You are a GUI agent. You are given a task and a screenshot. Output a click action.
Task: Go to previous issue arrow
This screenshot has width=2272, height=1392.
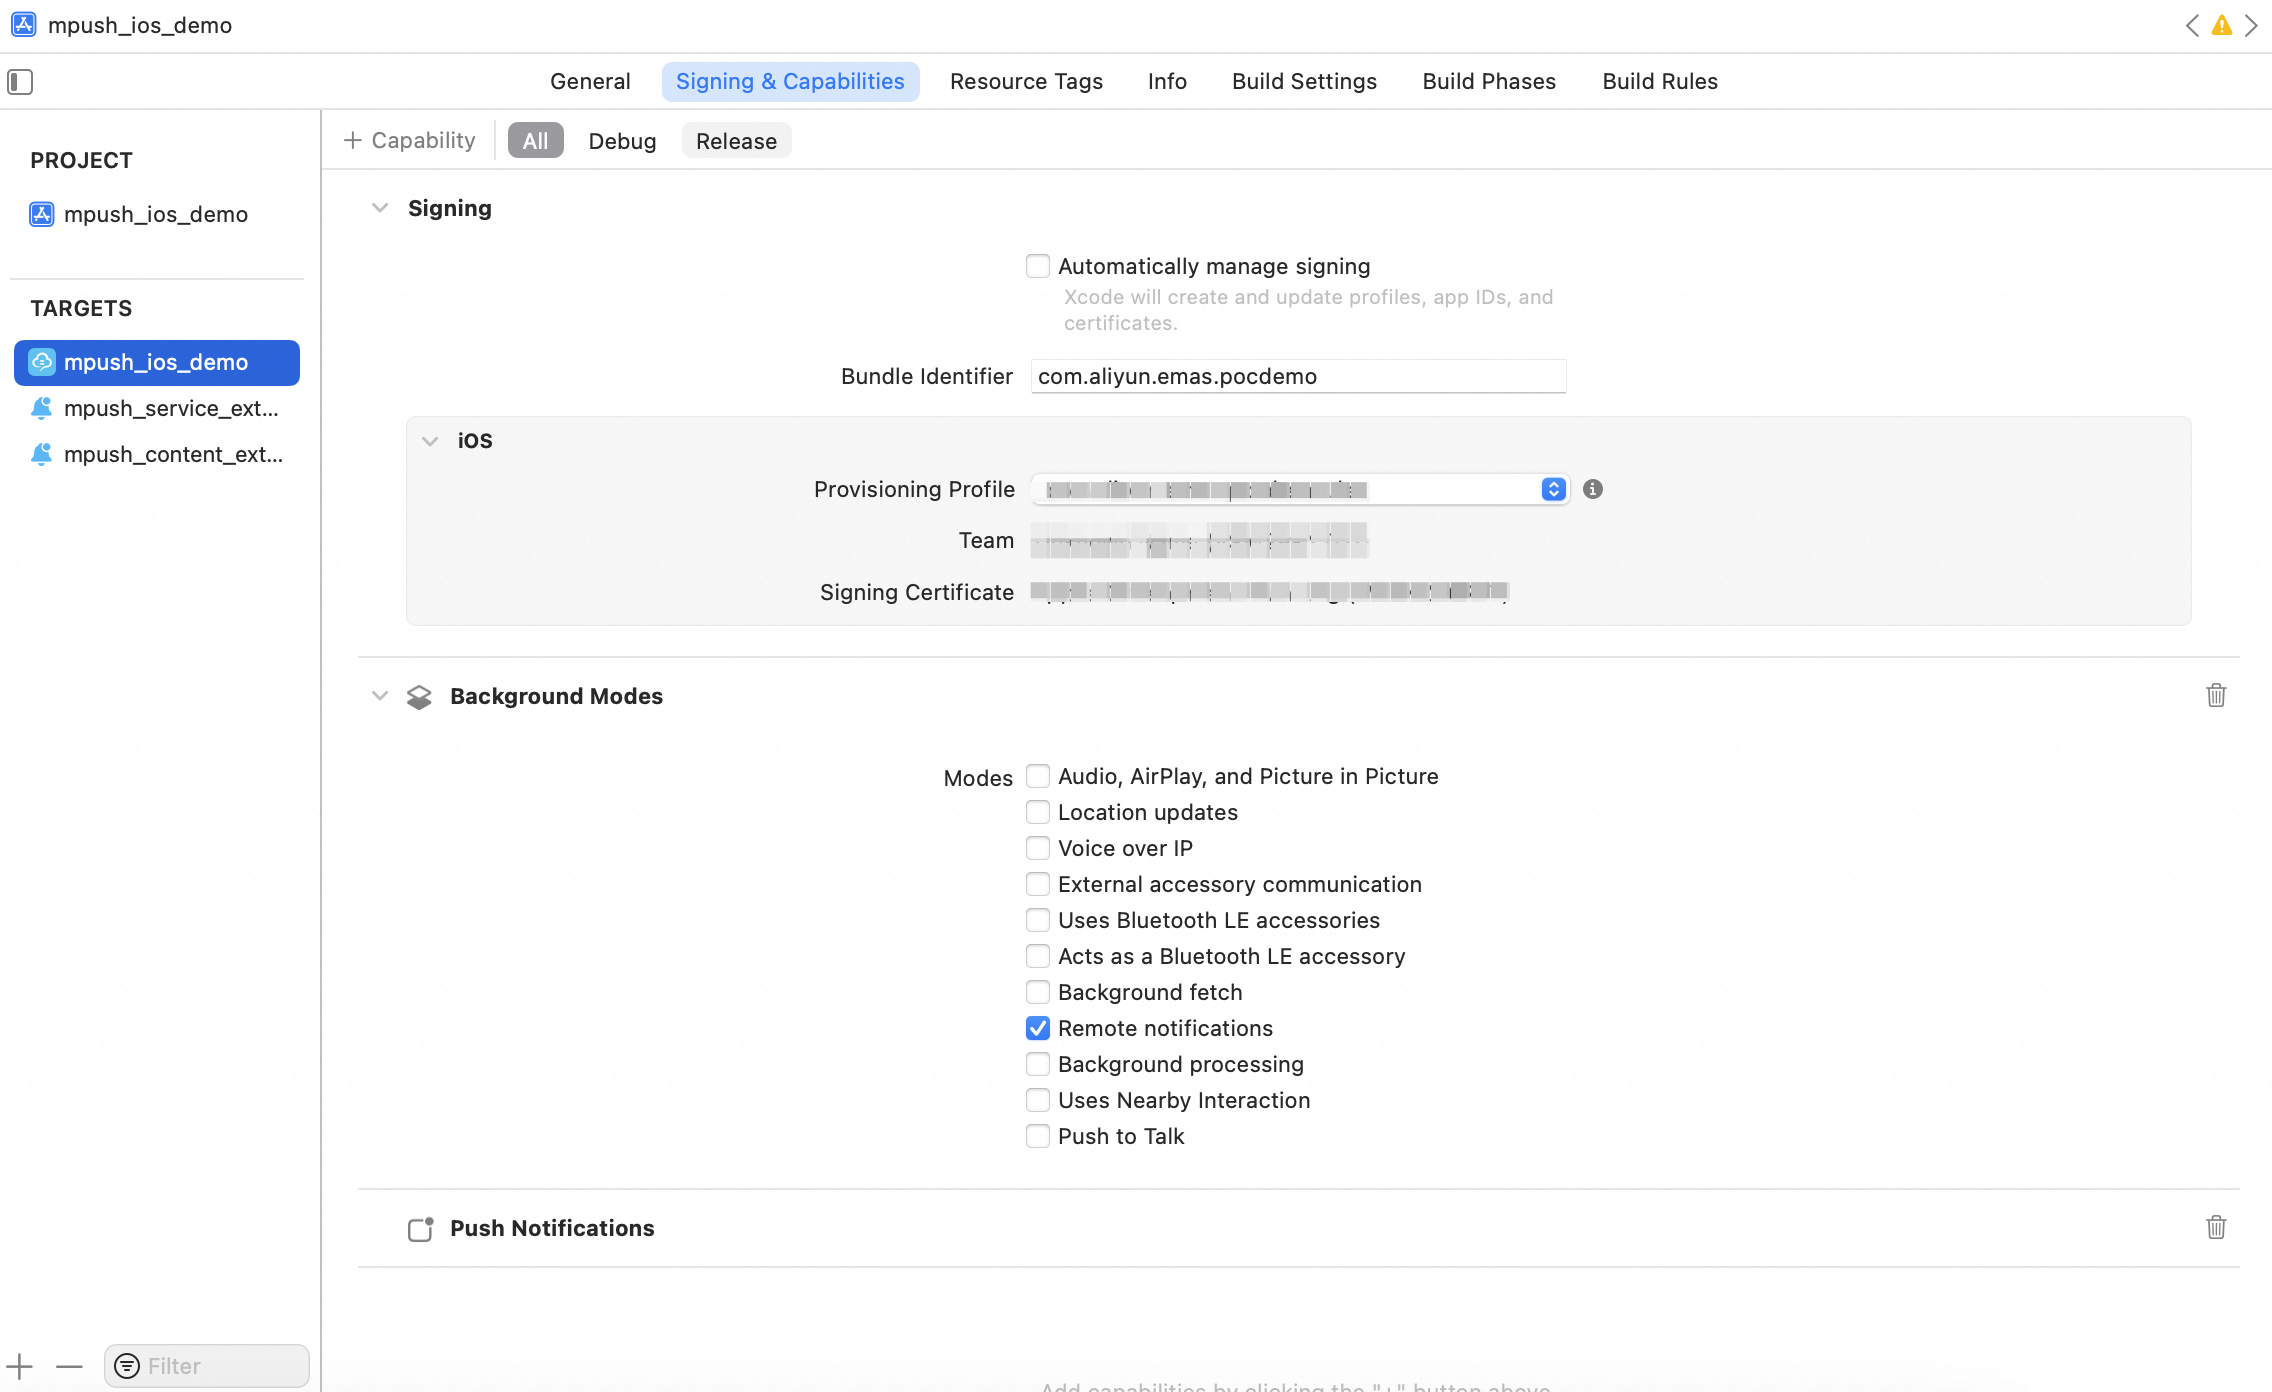pos(2192,26)
